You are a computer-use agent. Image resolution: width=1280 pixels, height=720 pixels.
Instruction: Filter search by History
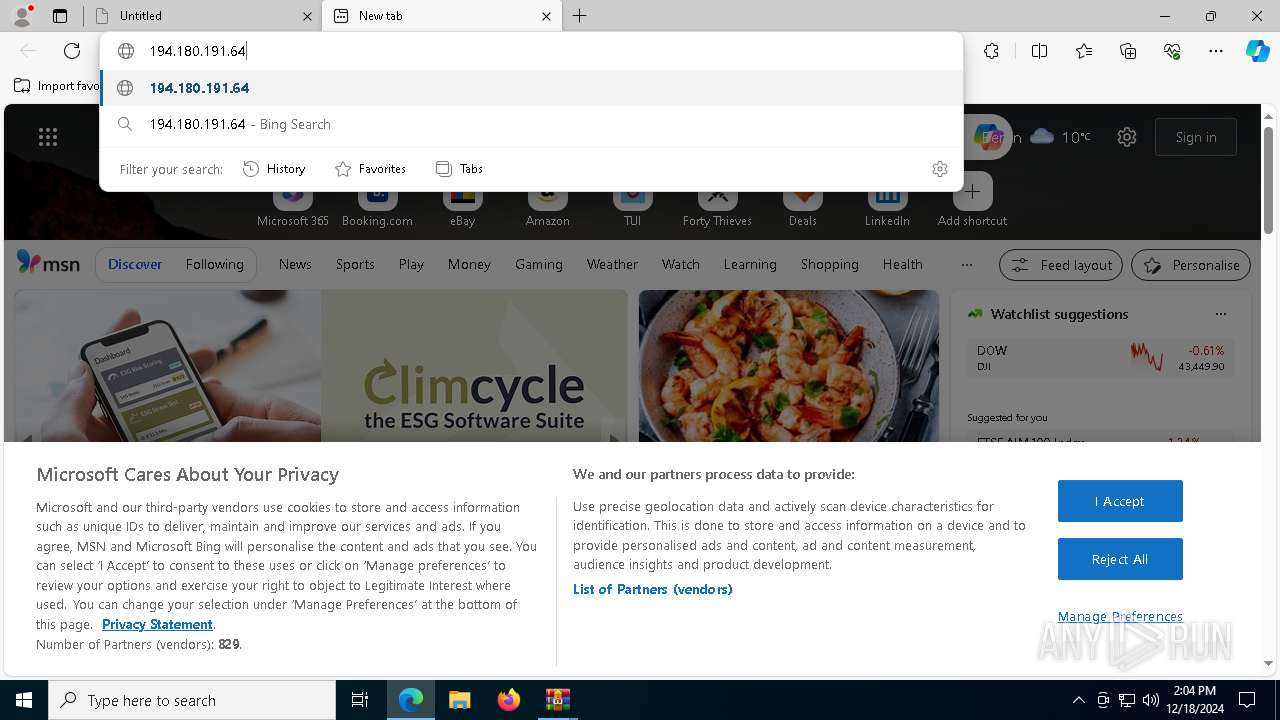(274, 169)
